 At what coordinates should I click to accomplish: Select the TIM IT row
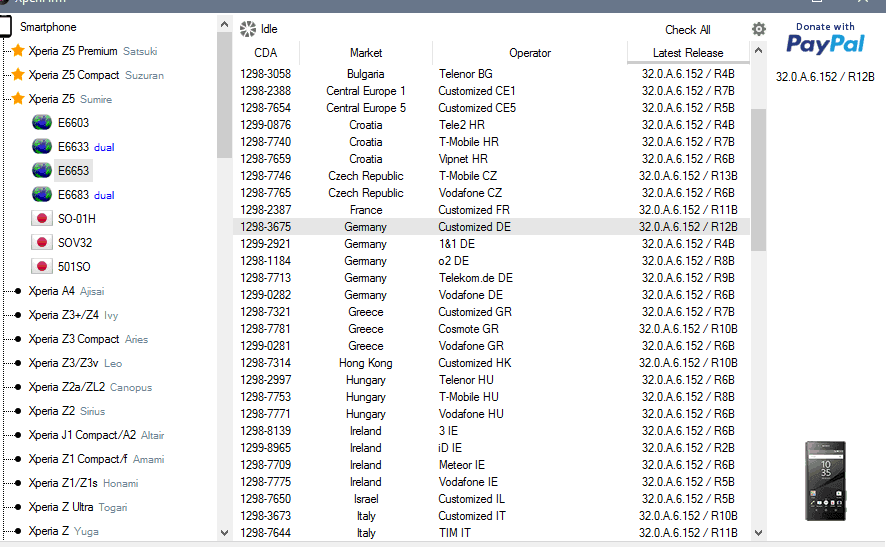pos(491,533)
